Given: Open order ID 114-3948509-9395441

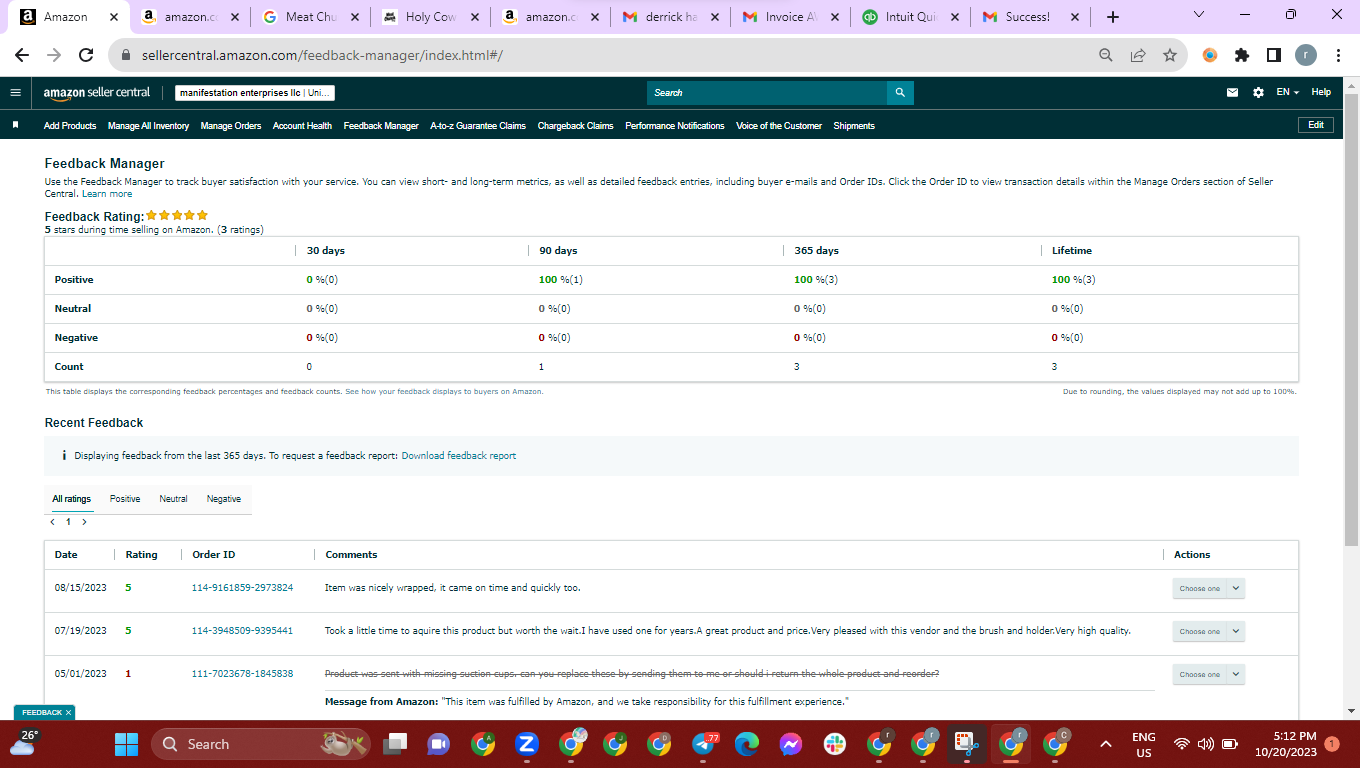Looking at the screenshot, I should pyautogui.click(x=242, y=631).
